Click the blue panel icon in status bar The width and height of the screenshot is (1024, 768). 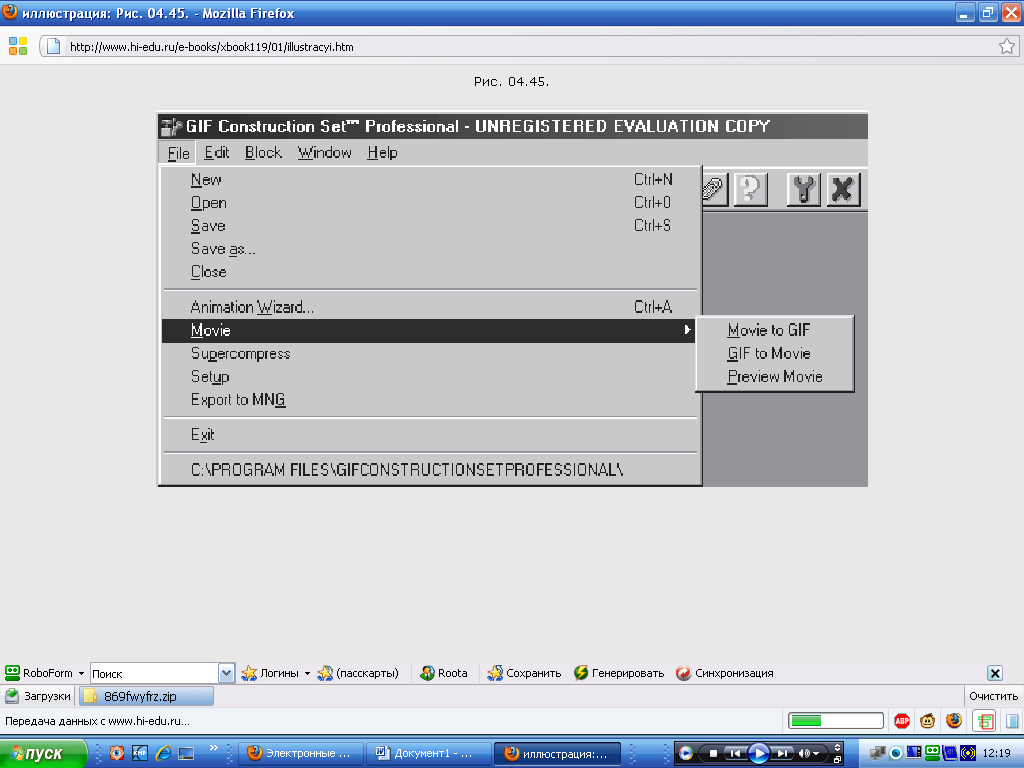click(1012, 721)
